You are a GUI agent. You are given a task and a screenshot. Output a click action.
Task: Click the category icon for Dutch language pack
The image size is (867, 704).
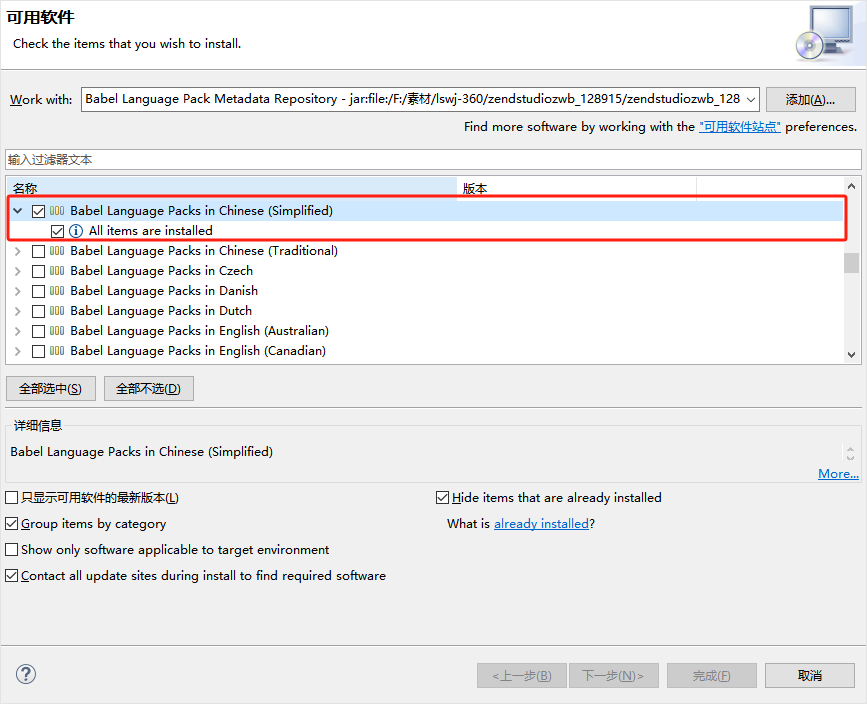pos(57,311)
